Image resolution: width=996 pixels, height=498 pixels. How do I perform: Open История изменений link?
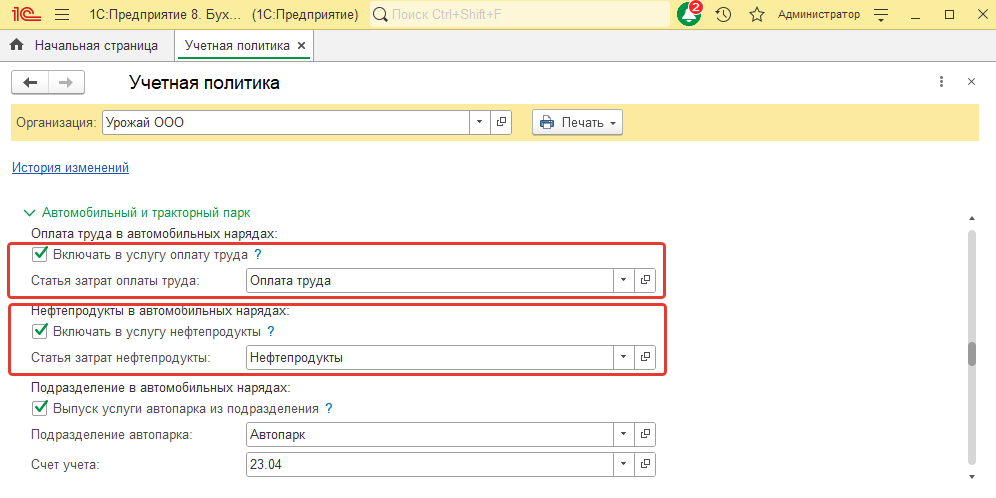pos(70,168)
